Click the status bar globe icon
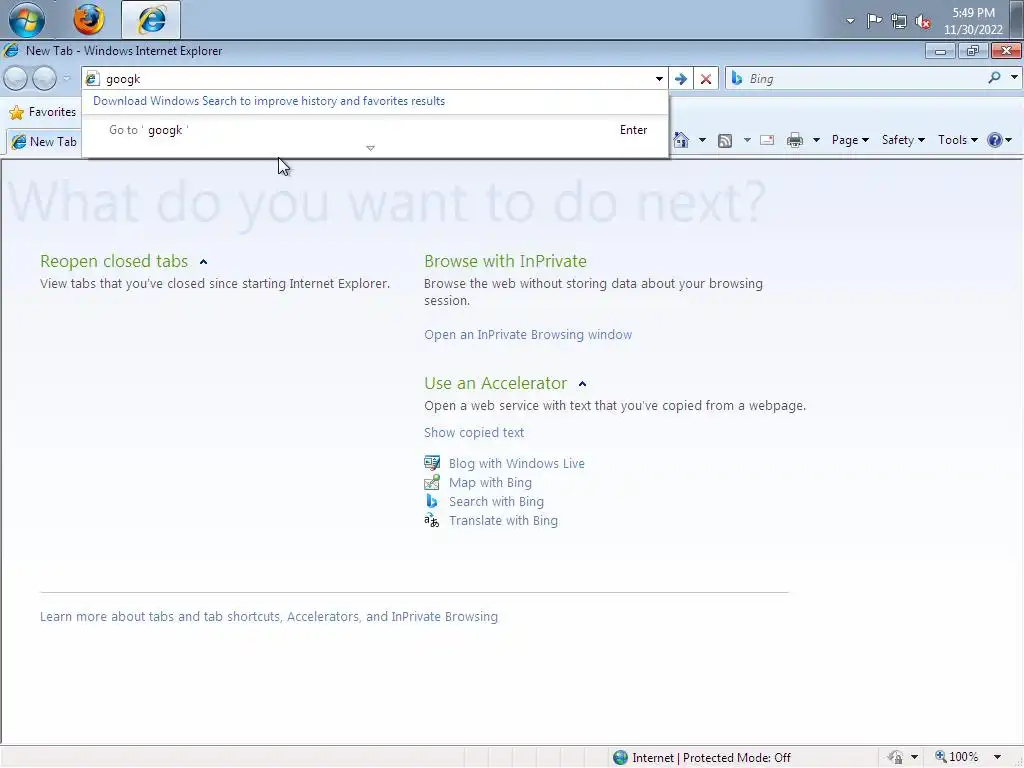The image size is (1024, 768). pyautogui.click(x=620, y=758)
